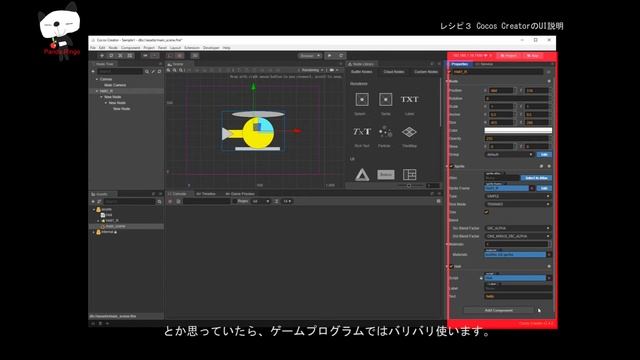640x360 pixels.
Task: Add a node with Node Tree plus icon
Action: coord(93,71)
